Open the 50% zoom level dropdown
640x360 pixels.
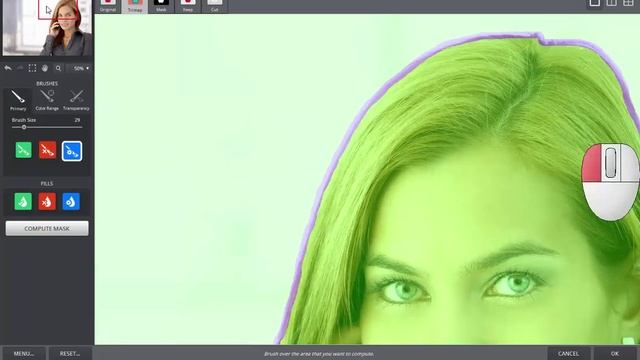click(x=80, y=68)
